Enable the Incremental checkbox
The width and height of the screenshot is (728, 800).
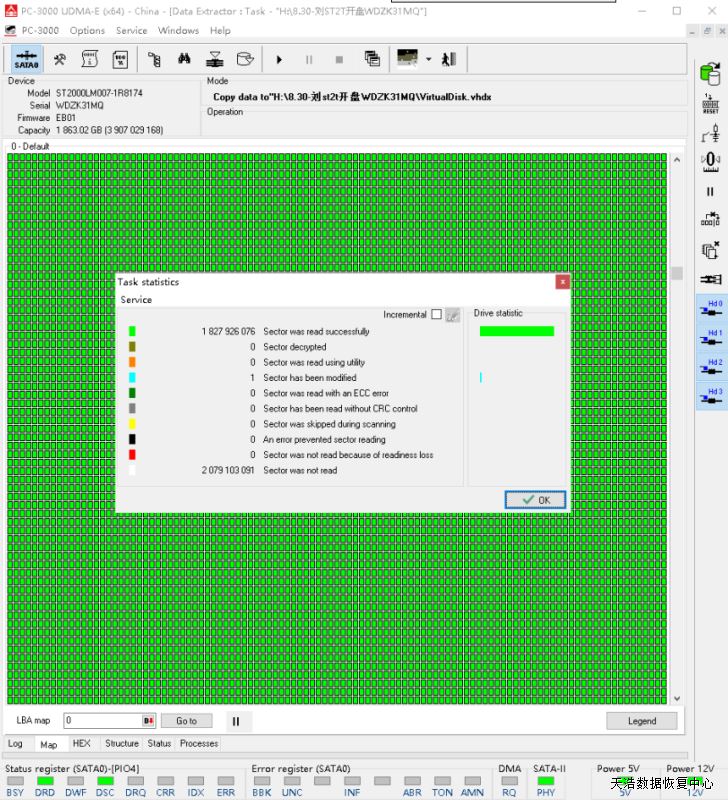tap(436, 314)
